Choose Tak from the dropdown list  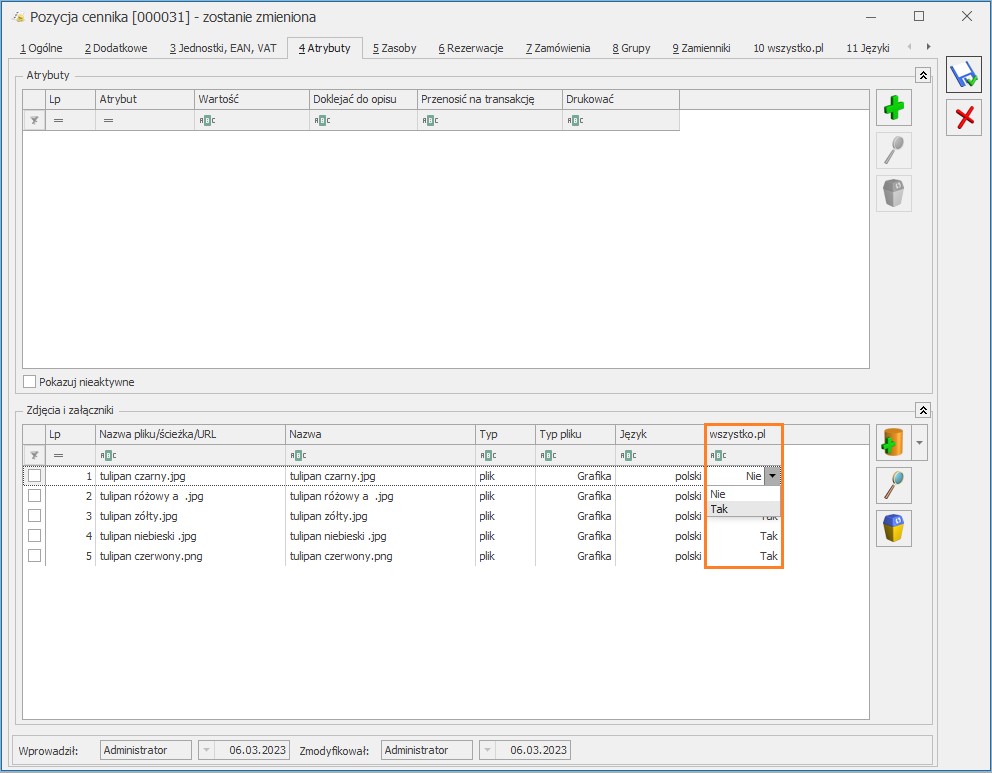[743, 509]
